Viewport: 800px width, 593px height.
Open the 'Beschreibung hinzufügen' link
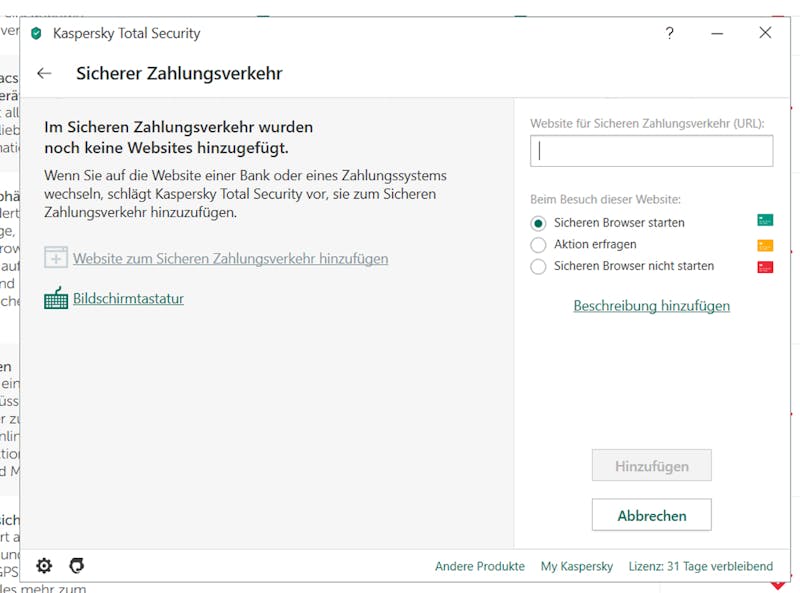pyautogui.click(x=652, y=306)
